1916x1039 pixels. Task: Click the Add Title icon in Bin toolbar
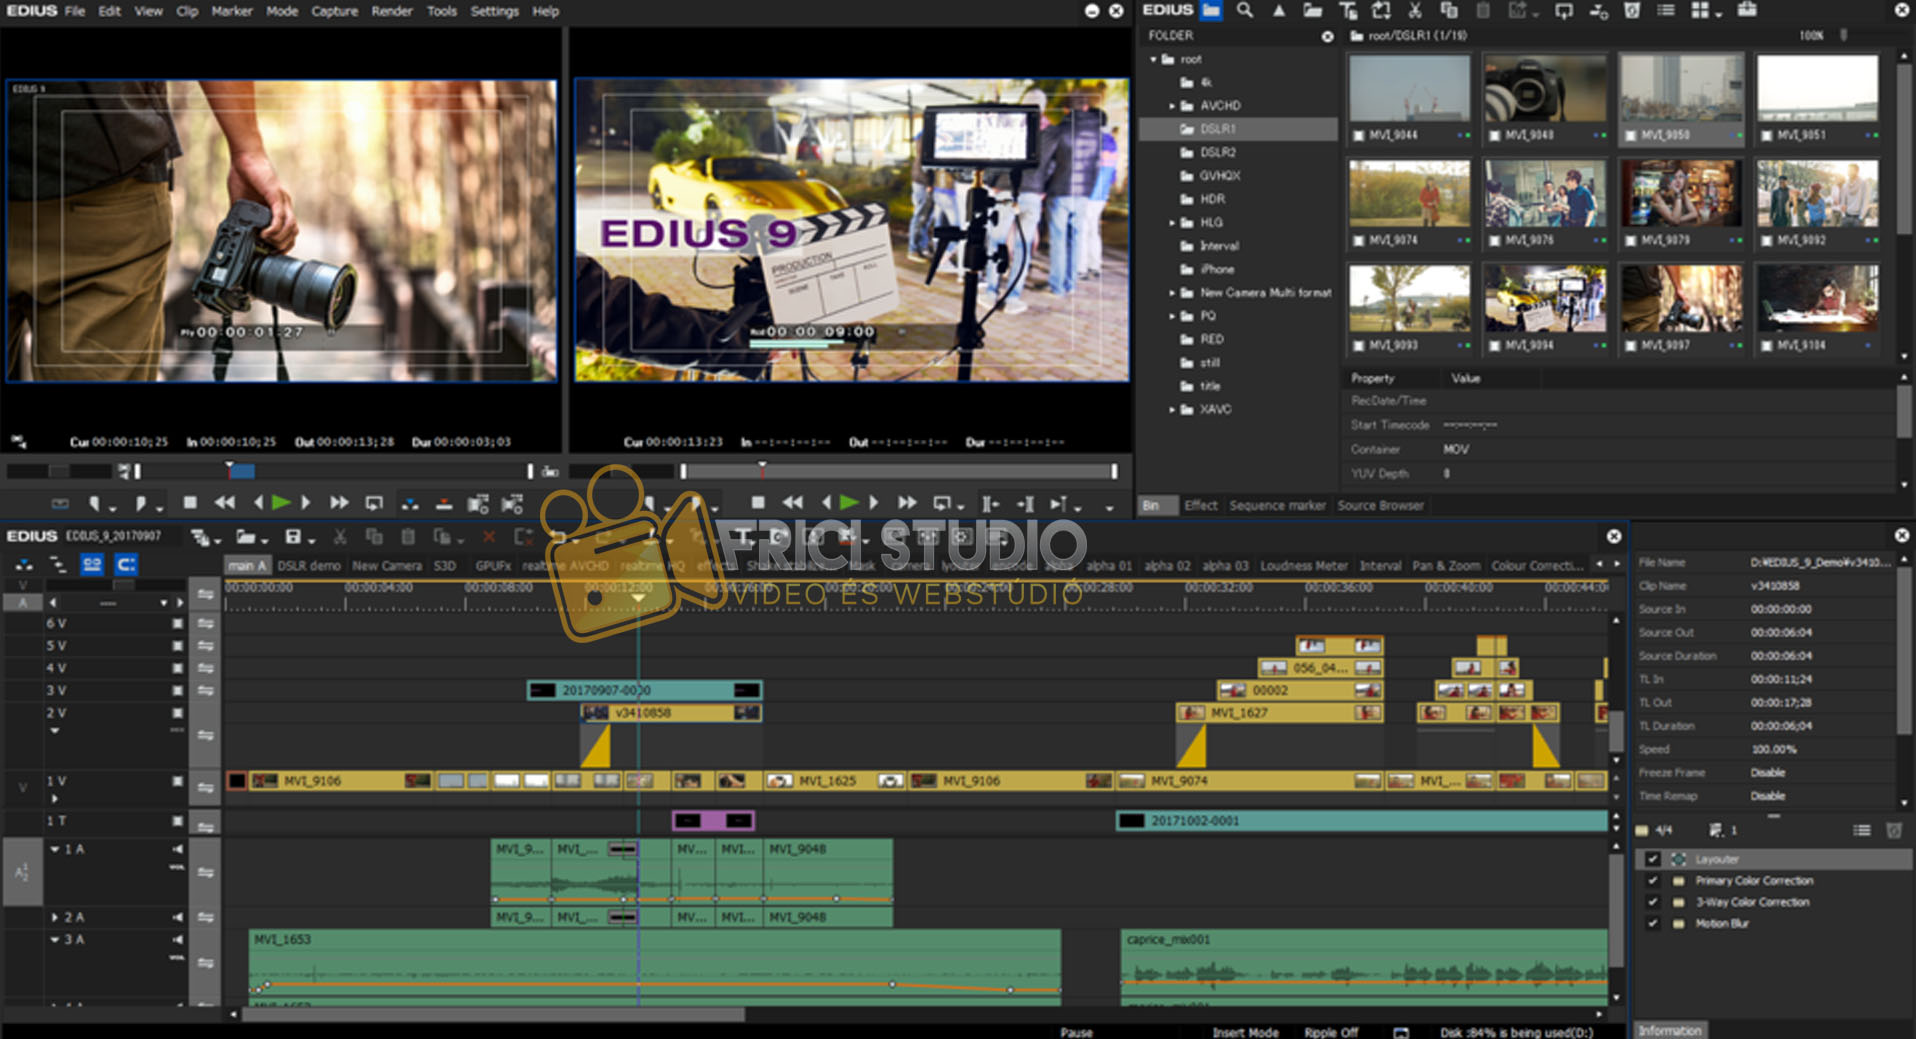tap(1348, 10)
